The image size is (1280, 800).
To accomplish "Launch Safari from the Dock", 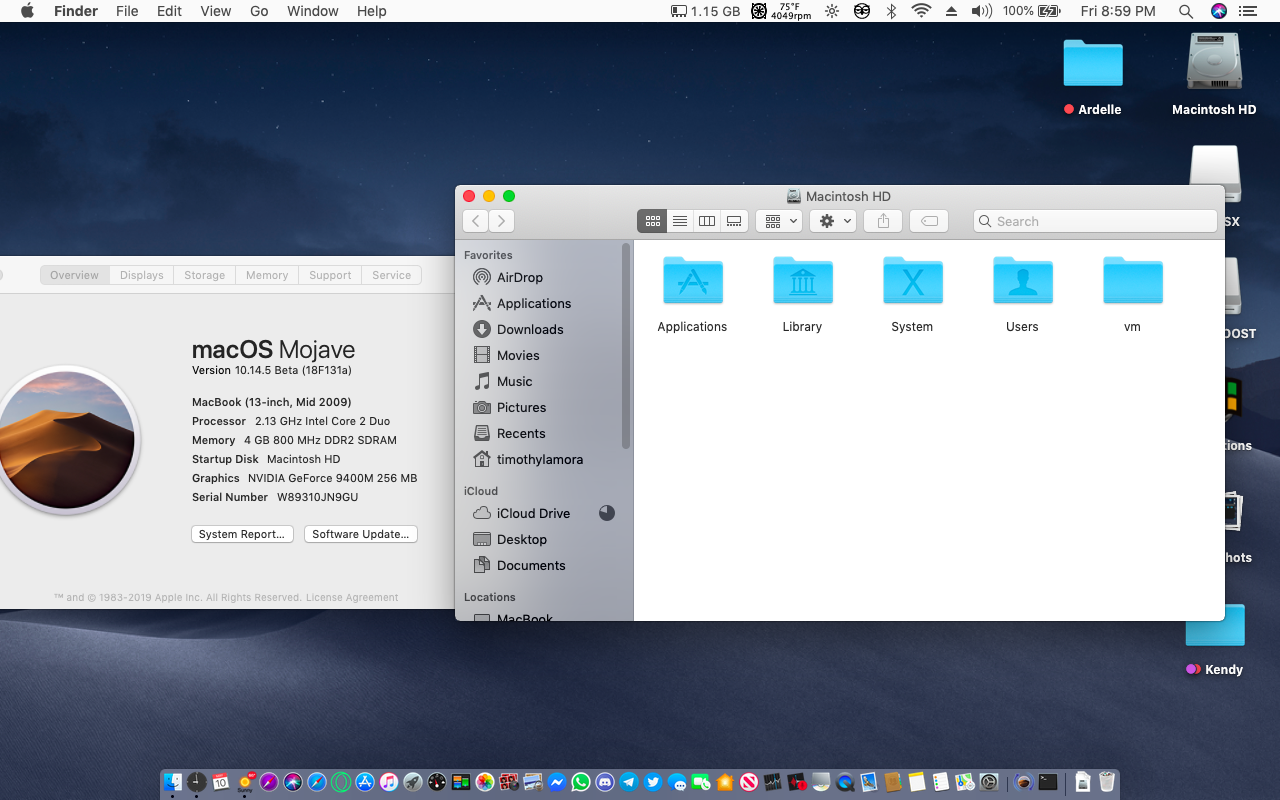I will coord(316,782).
